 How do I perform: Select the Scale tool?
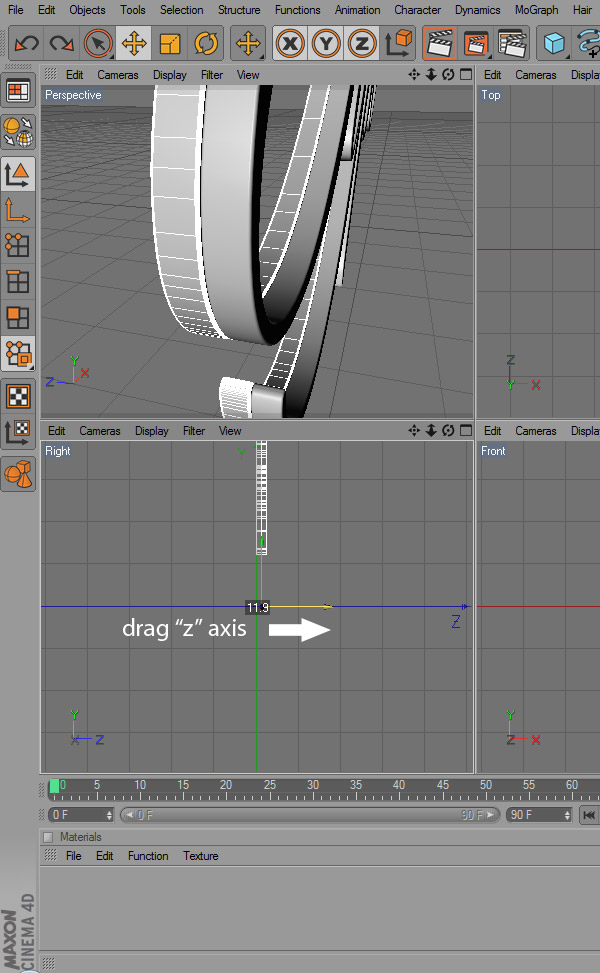pos(170,44)
